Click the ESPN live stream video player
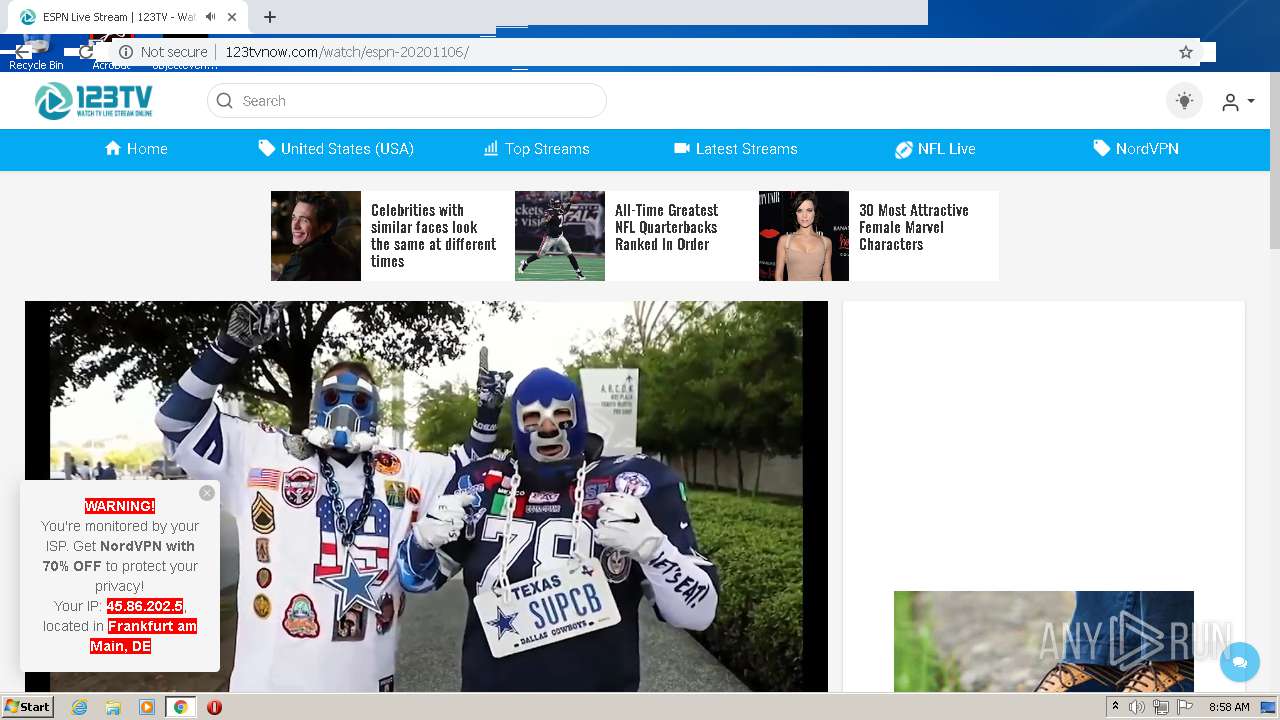 [x=426, y=497]
